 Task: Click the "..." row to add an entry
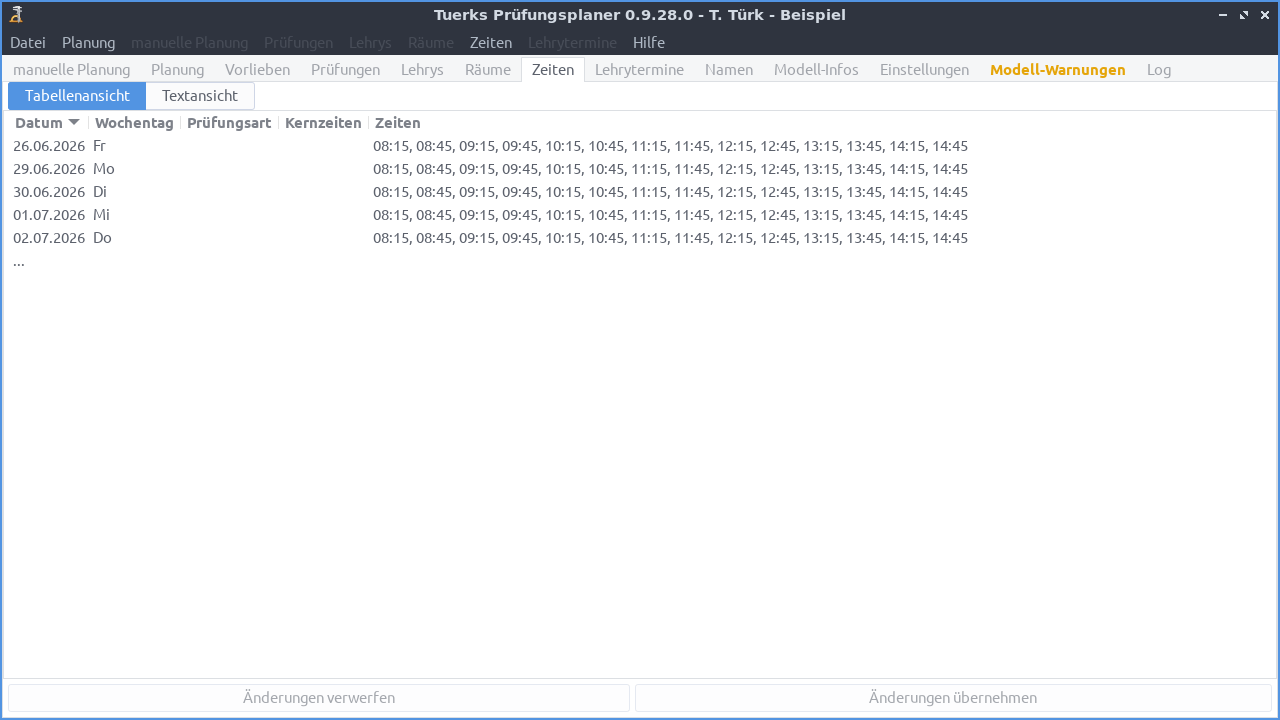point(18,261)
